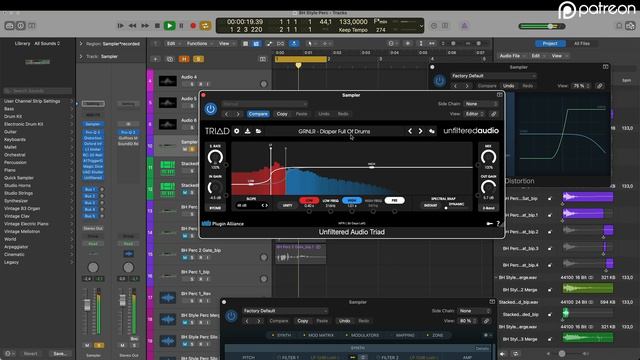Click the green Play button
Viewport: 640px width, 360px height.
pos(169,26)
